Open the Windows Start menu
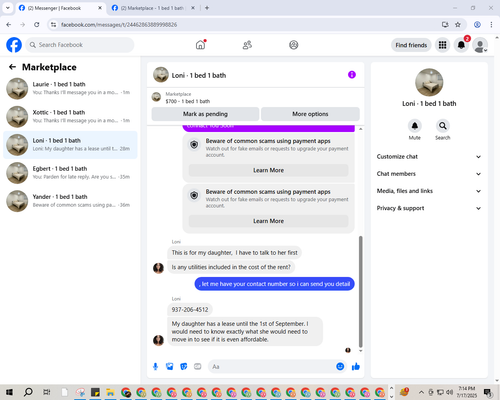 [x=9, y=392]
